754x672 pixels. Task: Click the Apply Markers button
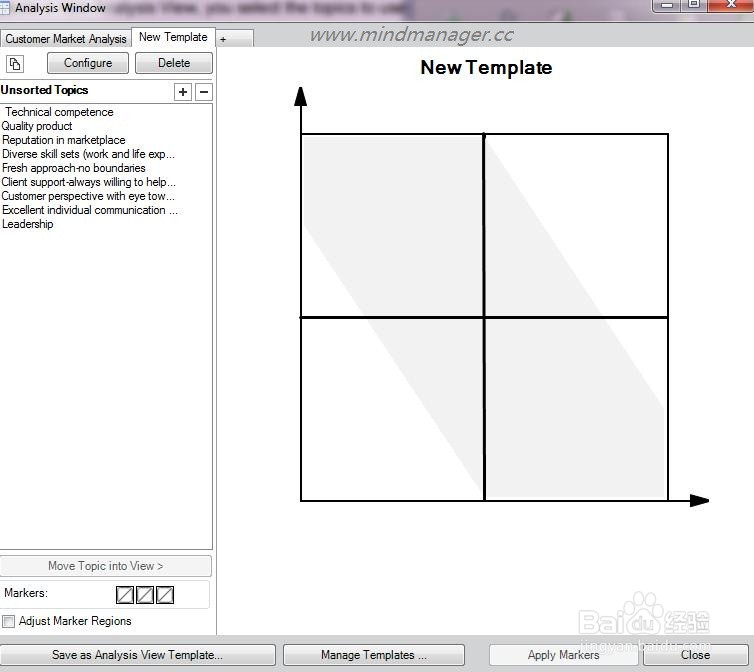563,655
